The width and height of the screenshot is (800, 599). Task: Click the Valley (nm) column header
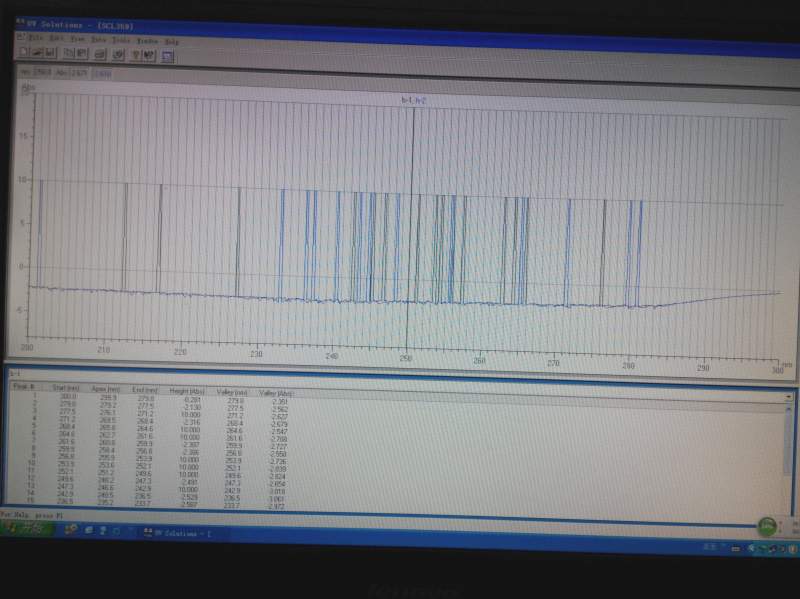point(232,392)
